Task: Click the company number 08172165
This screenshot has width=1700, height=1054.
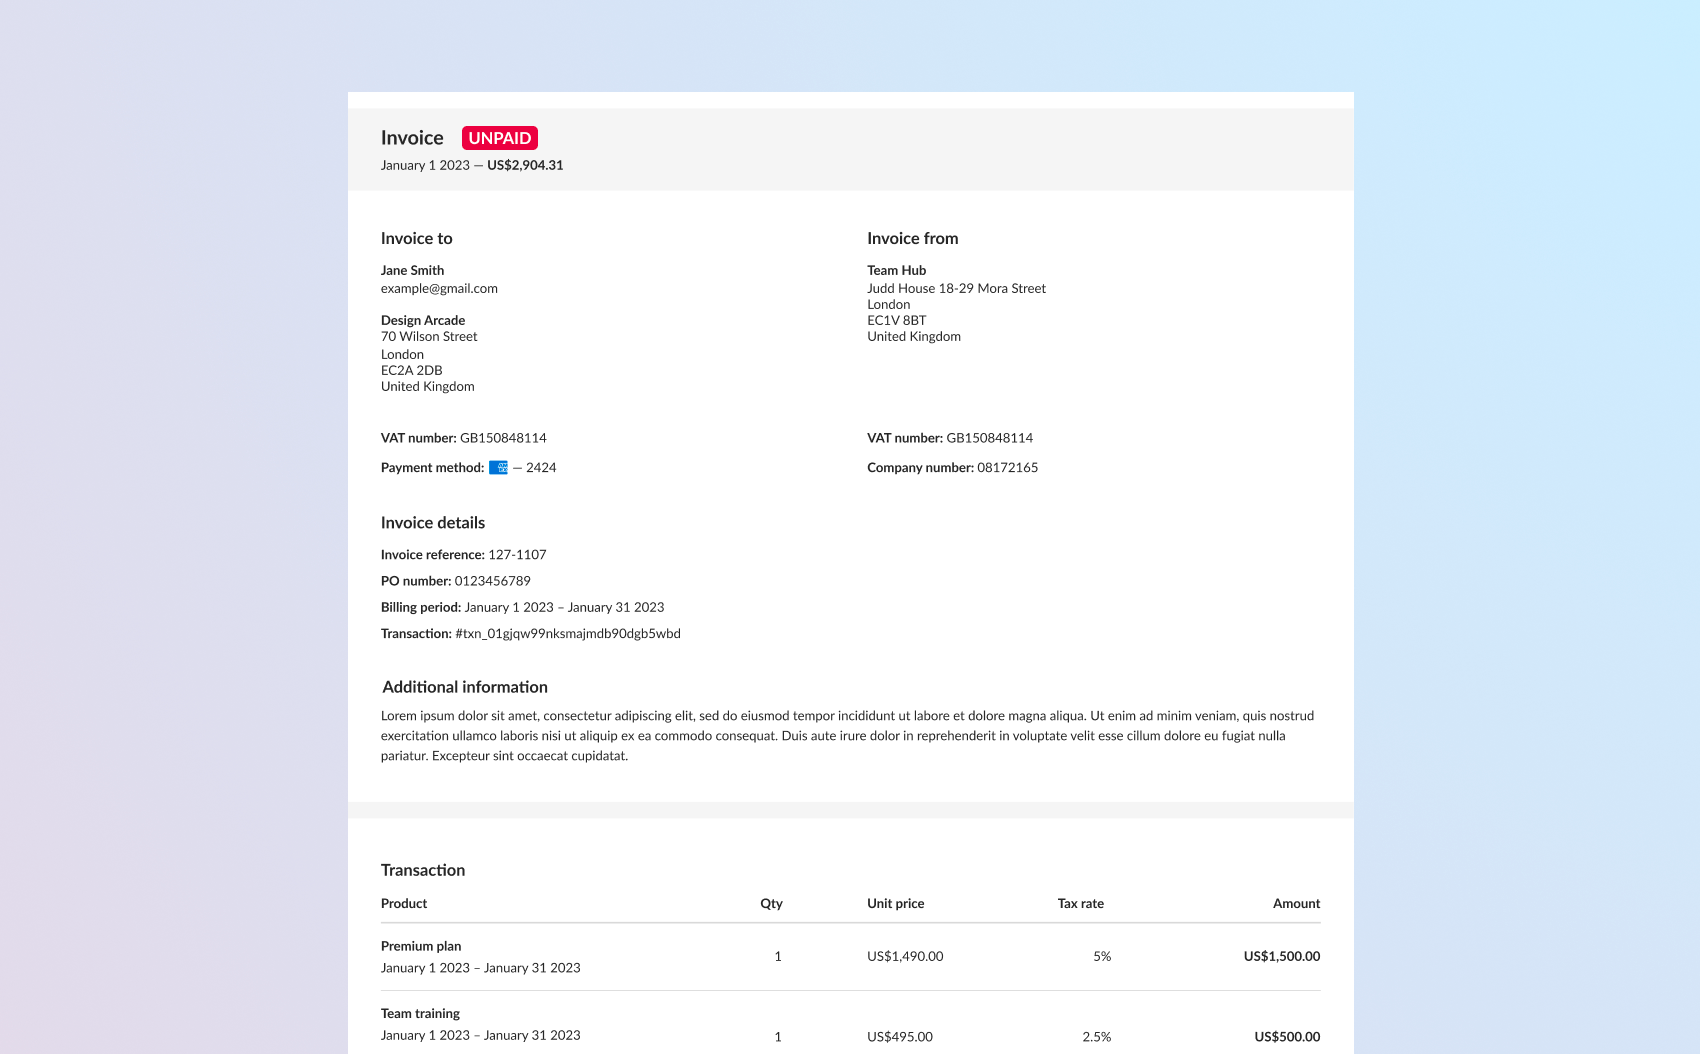Action: point(1007,467)
